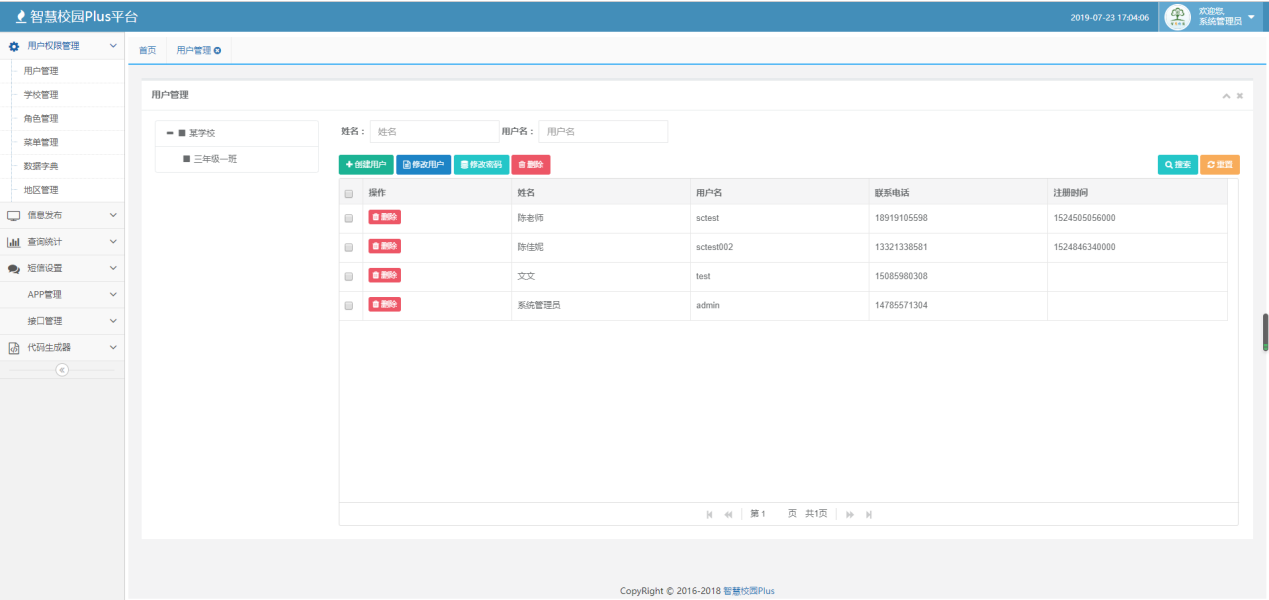
Task: Close the 用户管理 tab with its x icon
Action: [218, 50]
